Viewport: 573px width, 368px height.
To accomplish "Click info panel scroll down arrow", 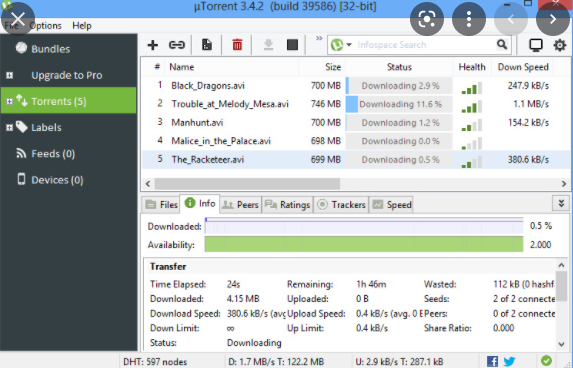I will pos(562,344).
